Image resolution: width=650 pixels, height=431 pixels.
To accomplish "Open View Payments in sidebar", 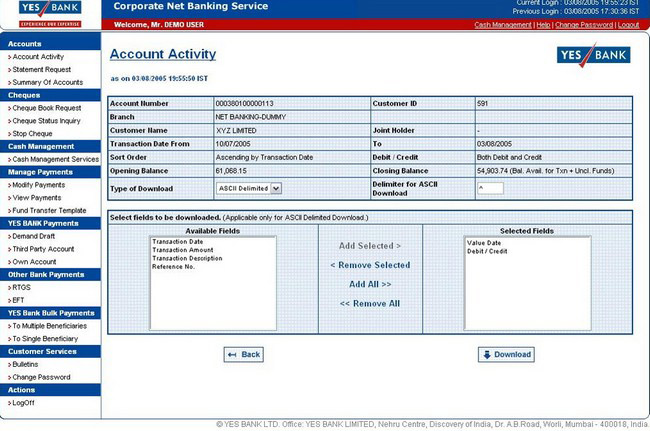I will tap(36, 198).
